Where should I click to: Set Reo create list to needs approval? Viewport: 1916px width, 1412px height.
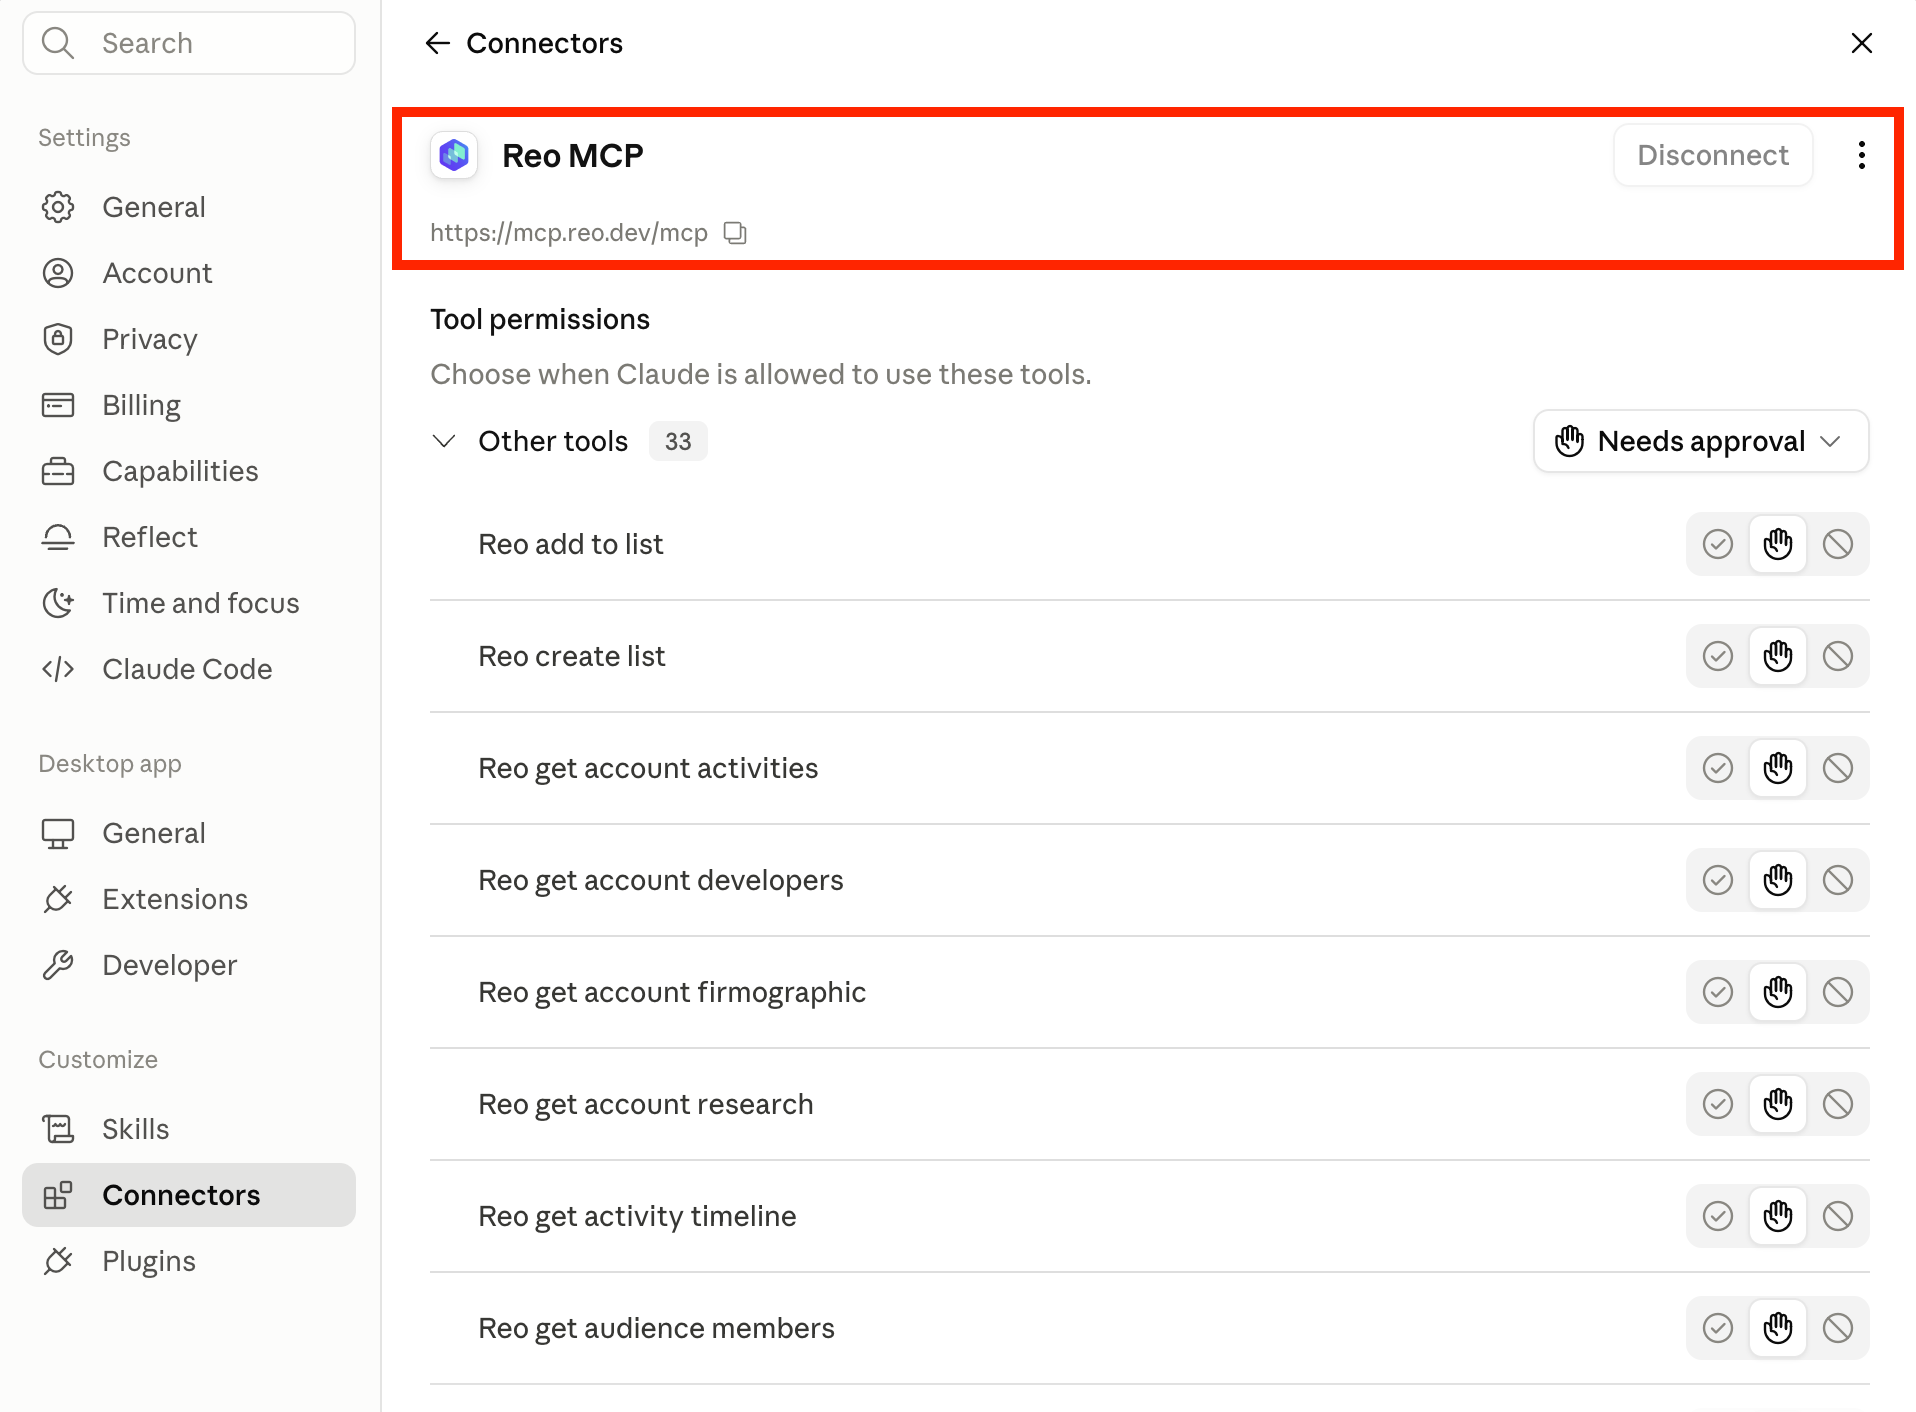click(x=1778, y=656)
